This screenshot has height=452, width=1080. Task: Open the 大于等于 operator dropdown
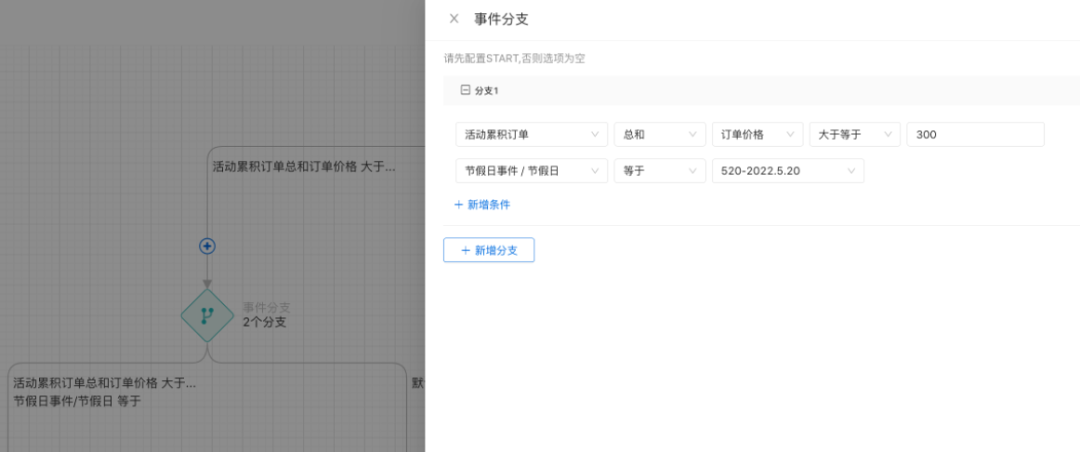(854, 135)
